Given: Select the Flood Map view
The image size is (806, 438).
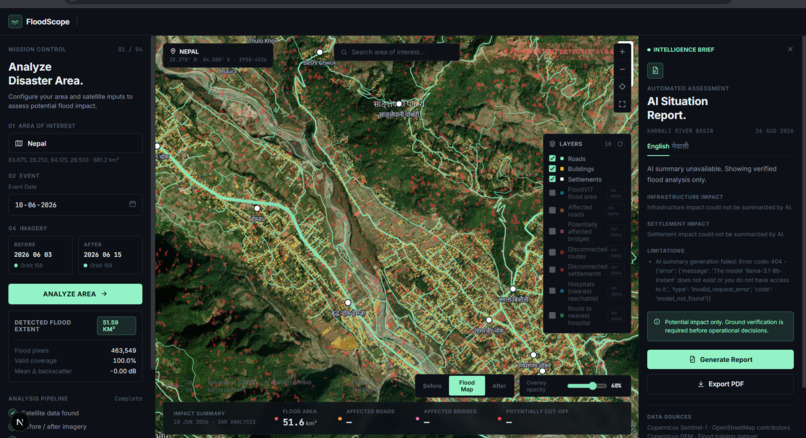Looking at the screenshot, I should (467, 386).
